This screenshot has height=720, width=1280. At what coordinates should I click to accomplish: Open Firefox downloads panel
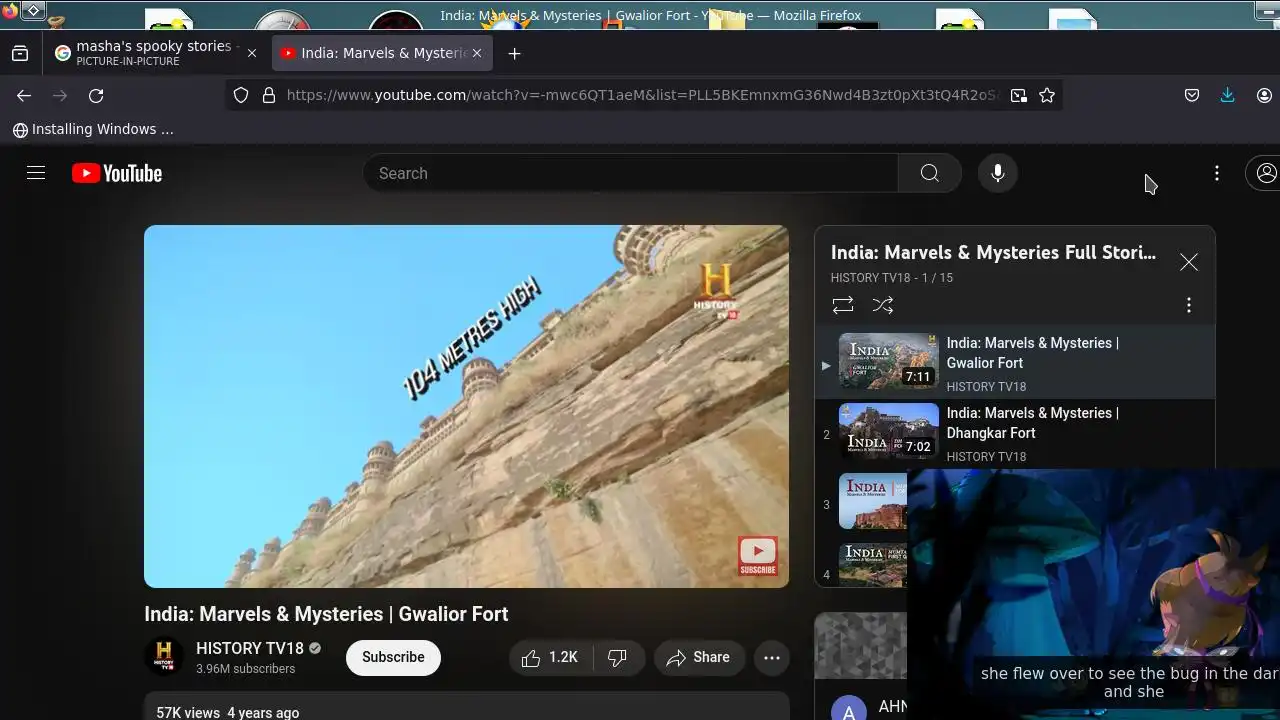point(1227,95)
